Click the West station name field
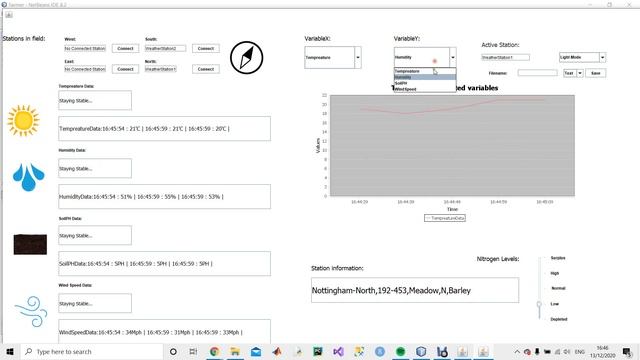Viewport: 640px width, 360px height. [x=85, y=48]
